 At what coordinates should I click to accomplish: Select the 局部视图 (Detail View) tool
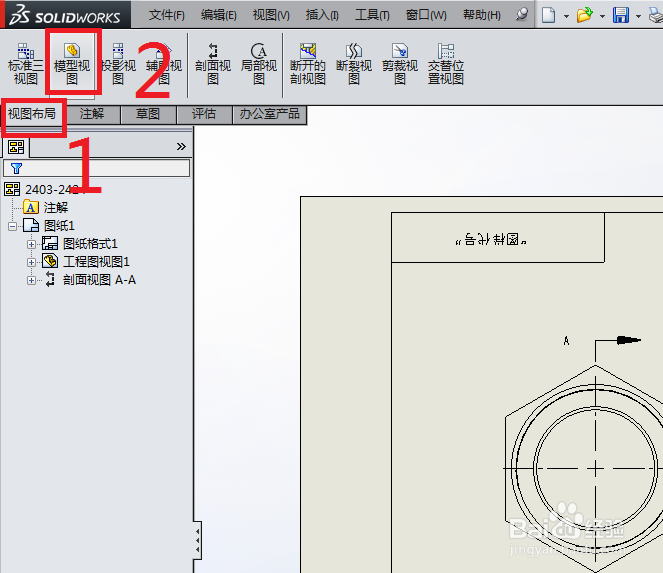(x=259, y=64)
